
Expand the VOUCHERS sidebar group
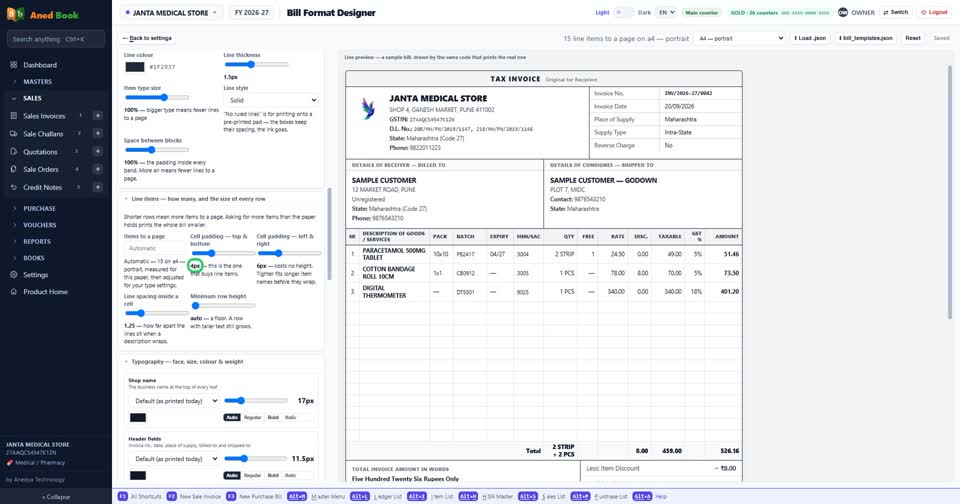[55, 225]
